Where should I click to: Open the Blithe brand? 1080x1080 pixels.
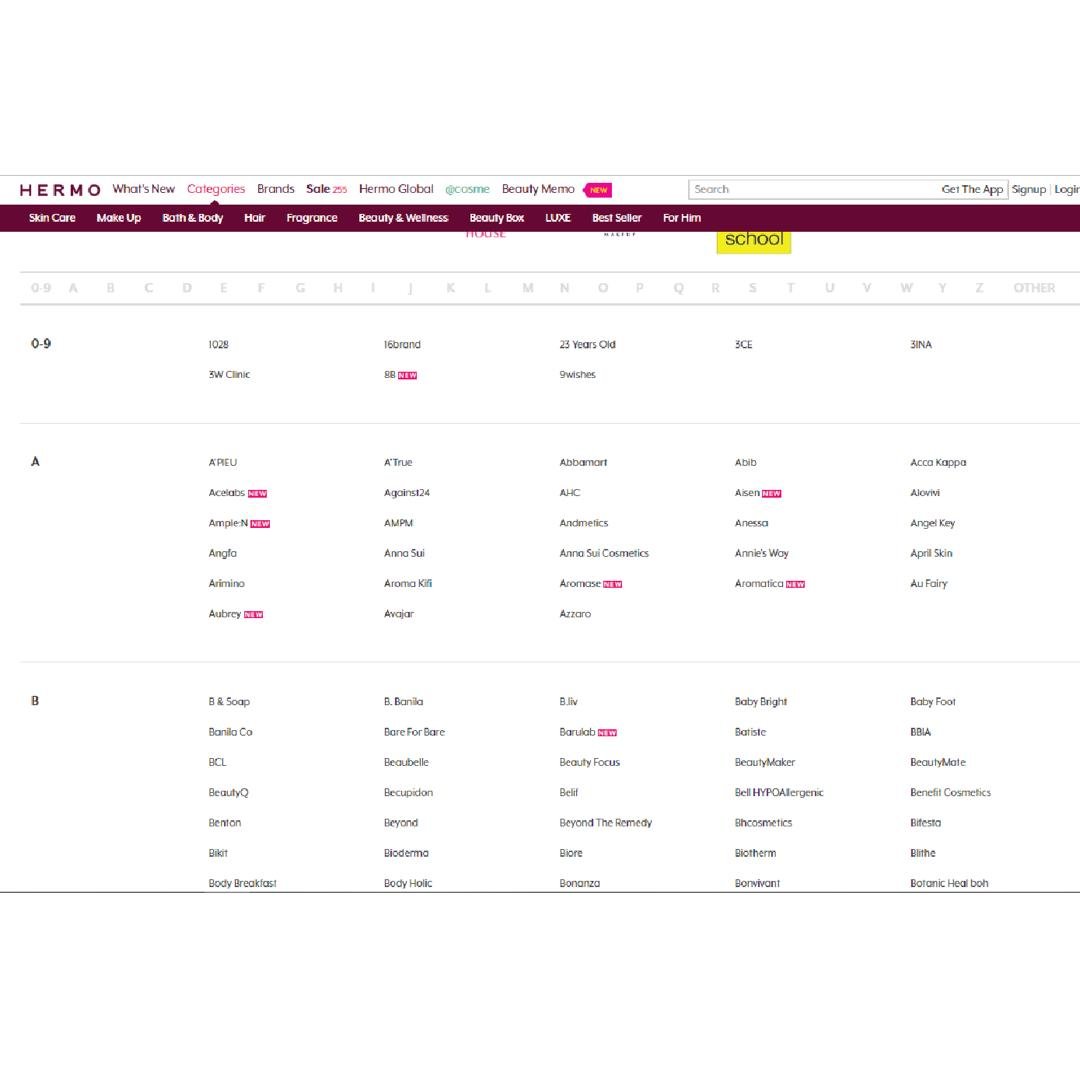(x=923, y=853)
